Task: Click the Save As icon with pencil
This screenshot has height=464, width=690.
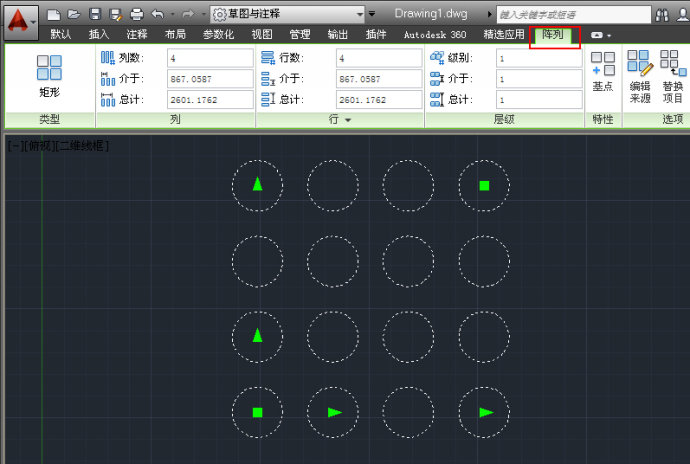Action: 116,15
